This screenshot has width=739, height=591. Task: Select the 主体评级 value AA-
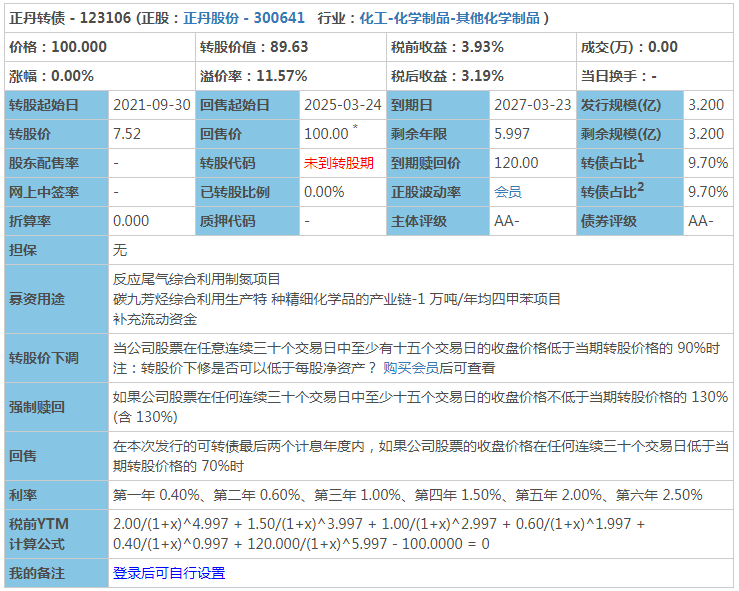click(506, 221)
